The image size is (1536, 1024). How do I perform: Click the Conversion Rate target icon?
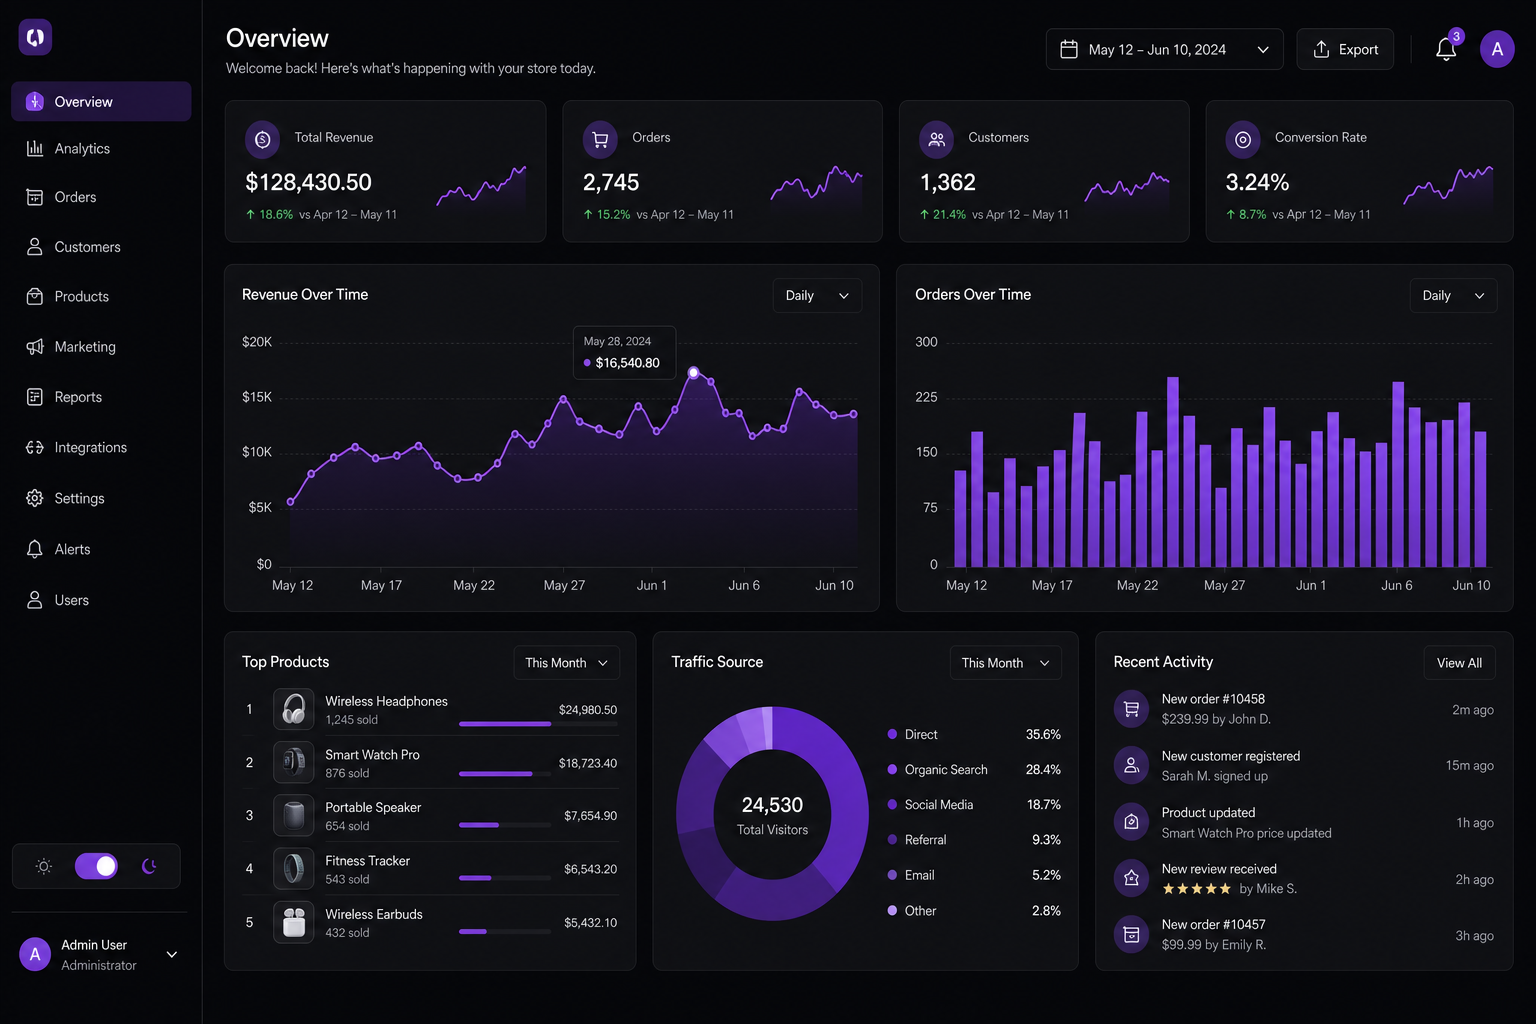[x=1243, y=140]
